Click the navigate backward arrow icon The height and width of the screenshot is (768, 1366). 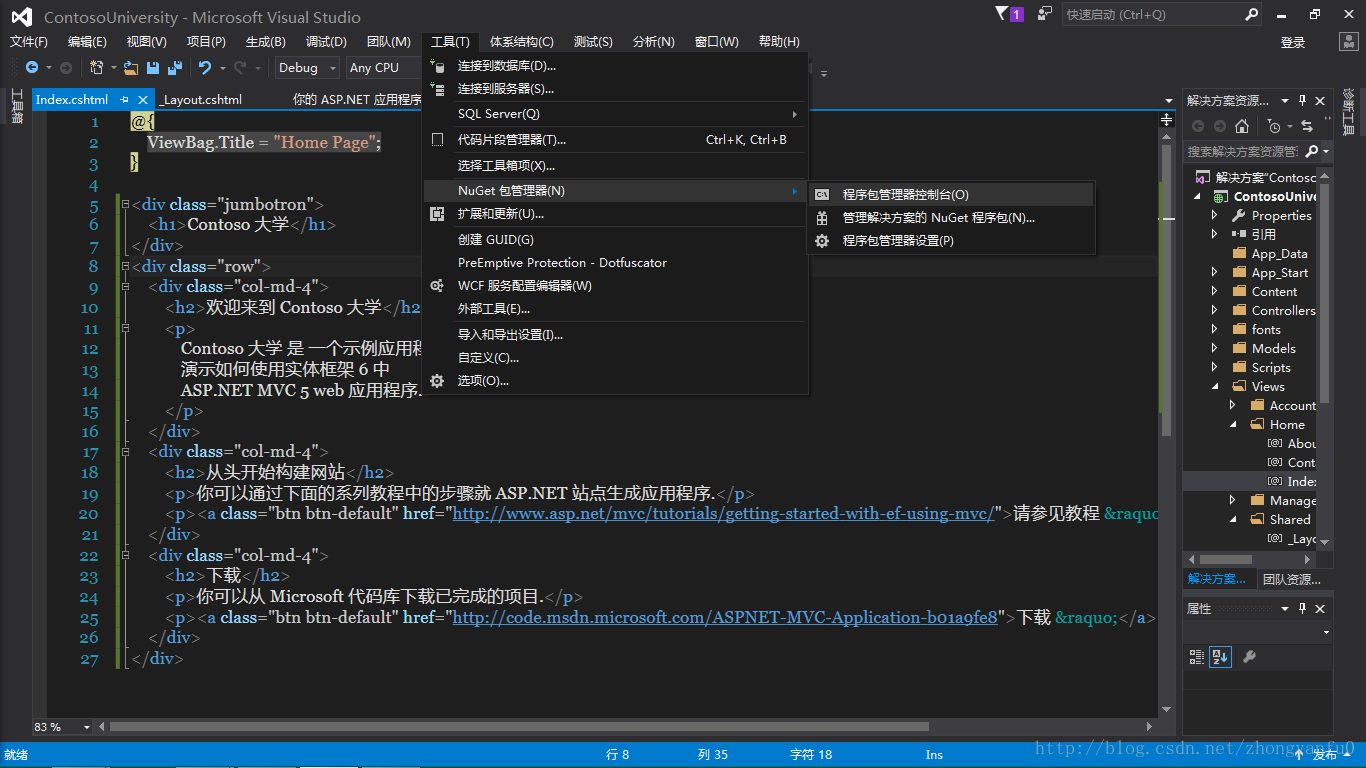click(32, 68)
